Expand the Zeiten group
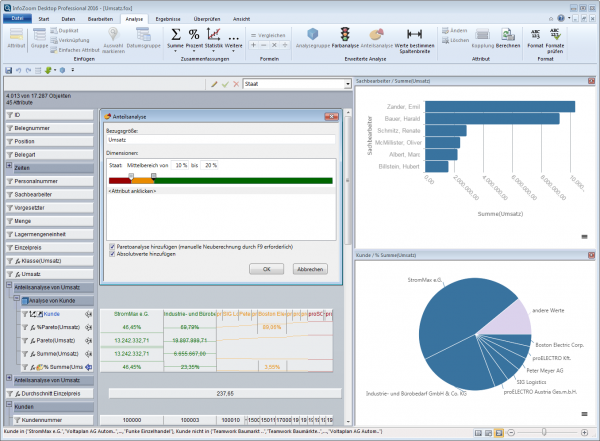 9,165
